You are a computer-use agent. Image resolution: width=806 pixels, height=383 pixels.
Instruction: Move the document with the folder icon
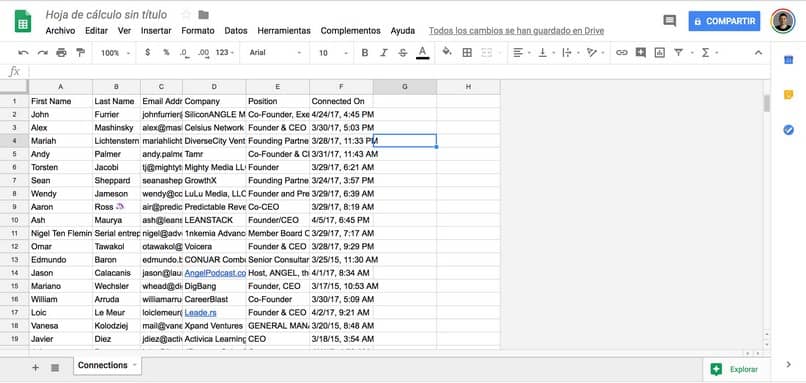pos(204,15)
